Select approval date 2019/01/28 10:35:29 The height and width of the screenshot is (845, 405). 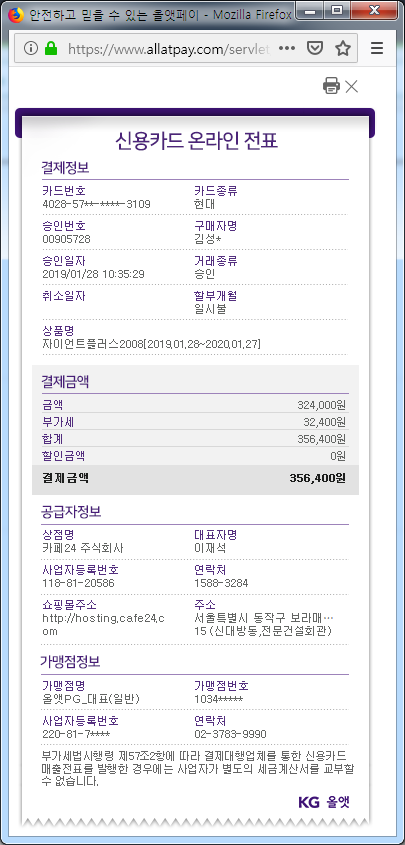(93, 274)
